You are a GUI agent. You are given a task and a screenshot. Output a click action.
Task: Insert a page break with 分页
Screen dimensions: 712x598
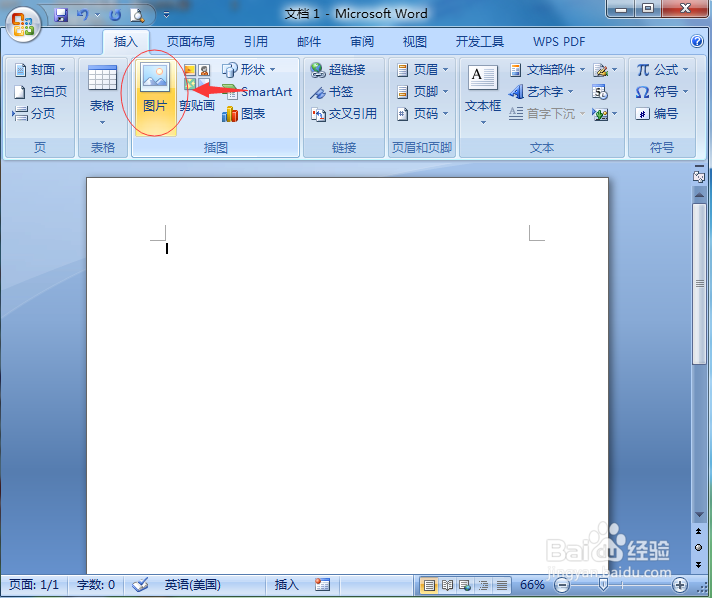(x=35, y=114)
